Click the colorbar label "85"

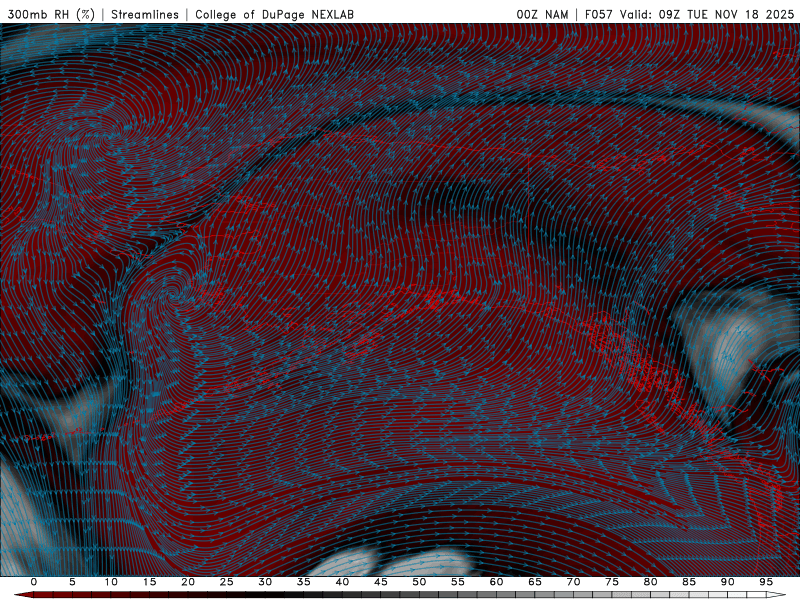coord(689,582)
